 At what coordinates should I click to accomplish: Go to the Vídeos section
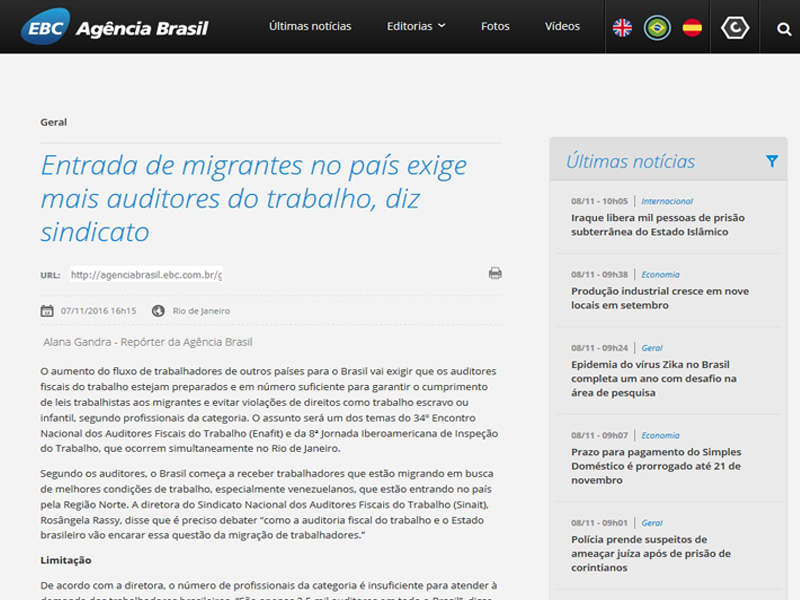click(x=562, y=26)
